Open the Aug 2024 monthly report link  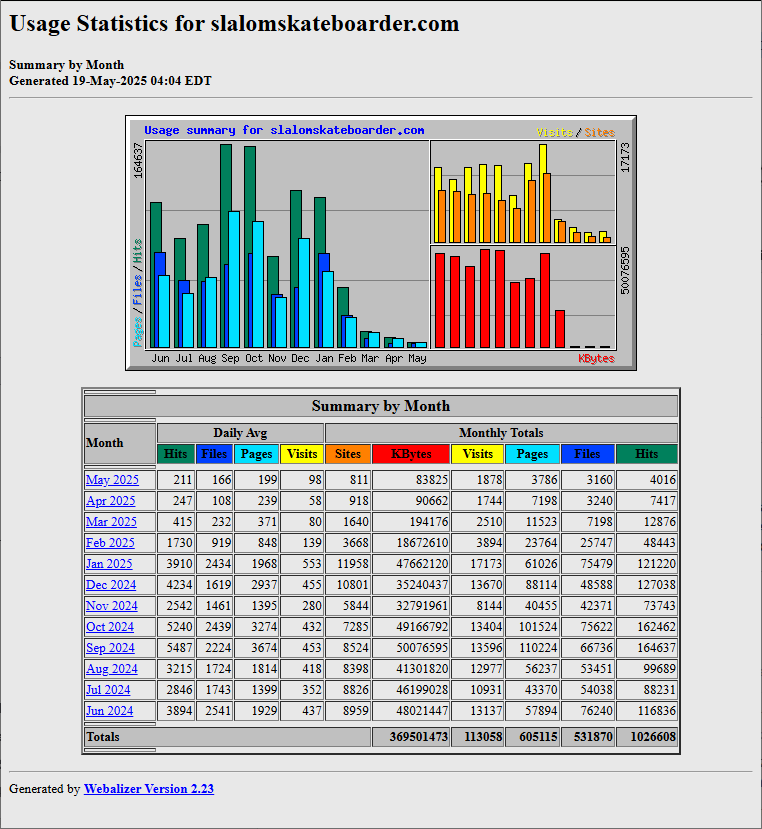pos(112,669)
